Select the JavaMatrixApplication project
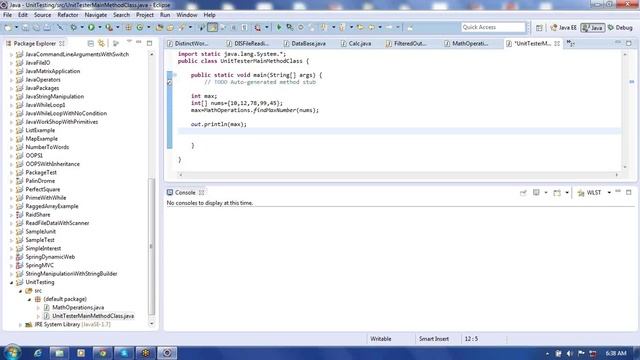Image resolution: width=640 pixels, height=360 pixels. [x=53, y=71]
